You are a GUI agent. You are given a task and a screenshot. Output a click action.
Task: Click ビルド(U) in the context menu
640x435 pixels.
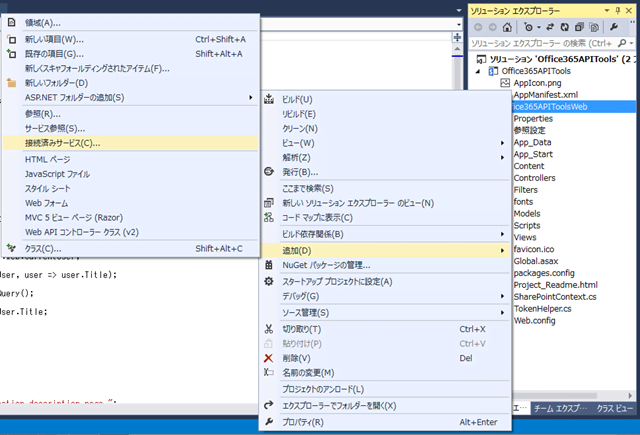[x=297, y=99]
